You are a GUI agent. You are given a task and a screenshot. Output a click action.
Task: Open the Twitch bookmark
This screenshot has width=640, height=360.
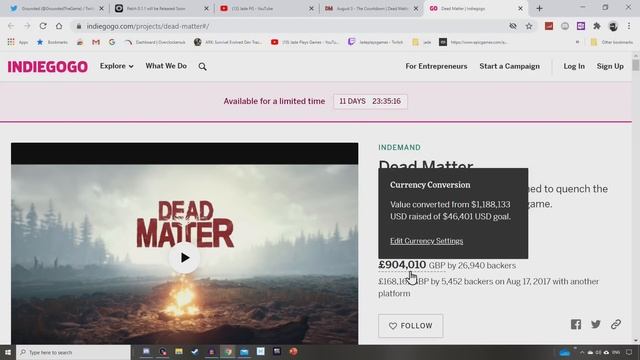(375, 42)
